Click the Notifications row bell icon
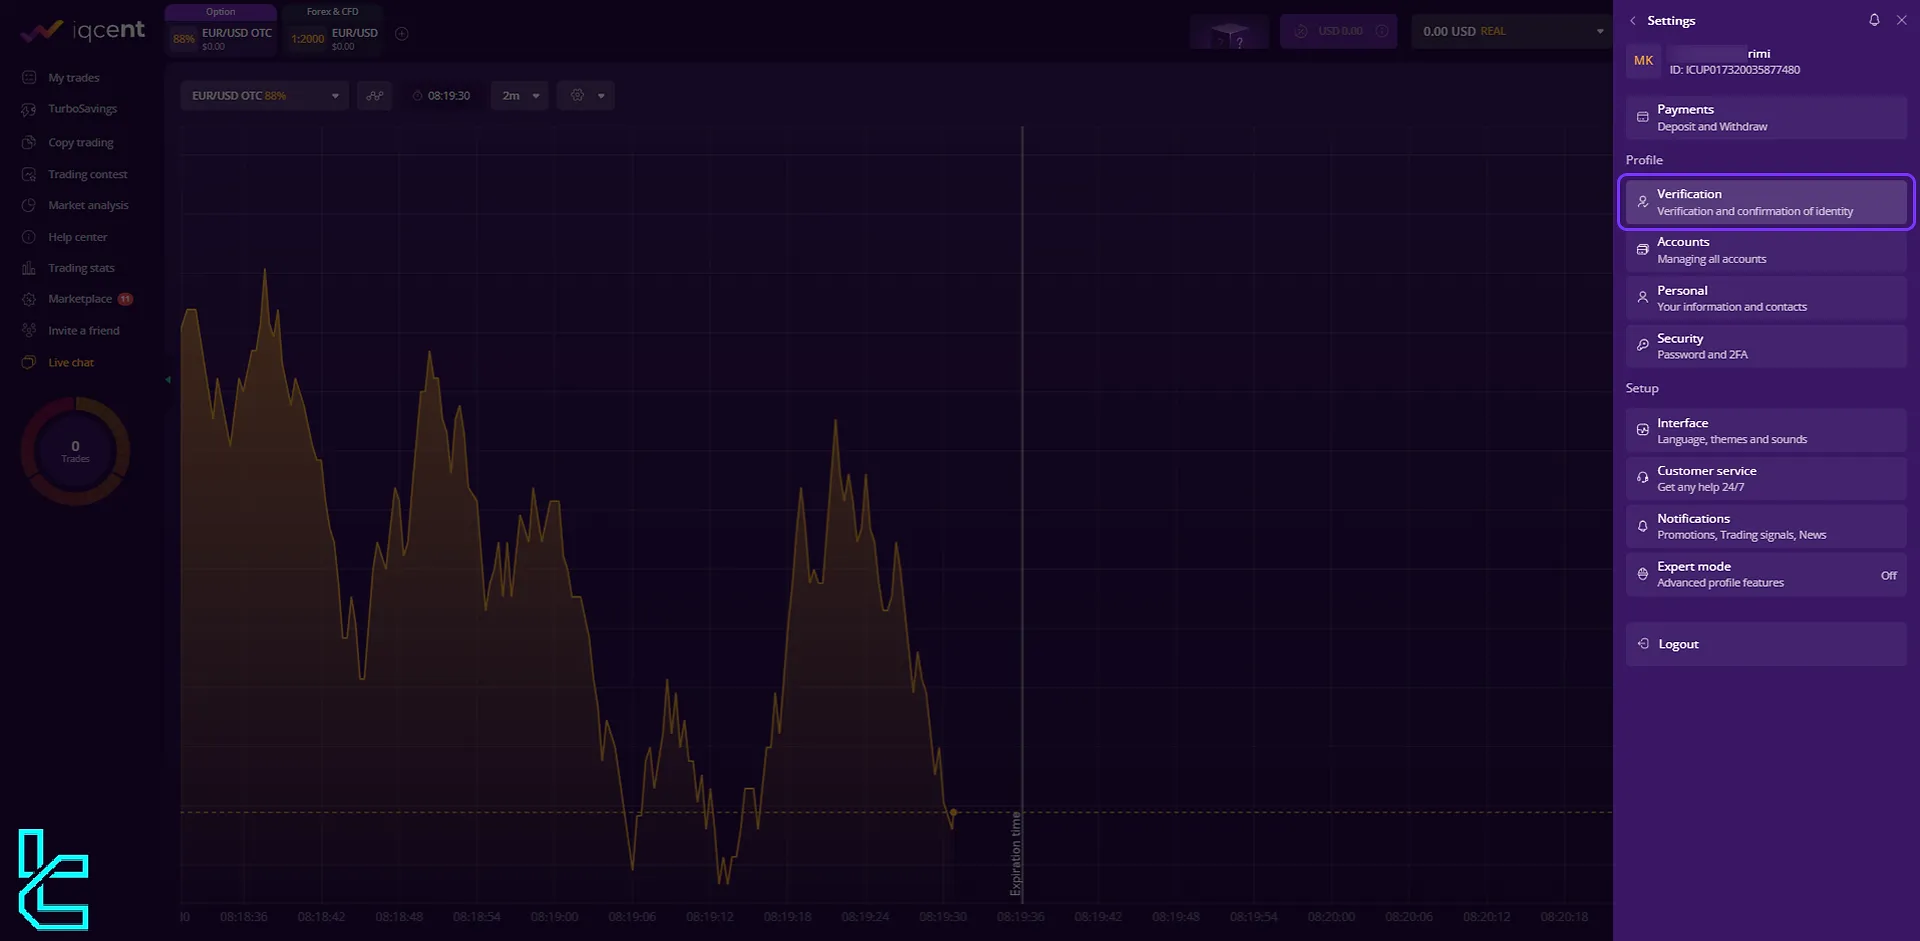The height and width of the screenshot is (941, 1920). (1642, 527)
